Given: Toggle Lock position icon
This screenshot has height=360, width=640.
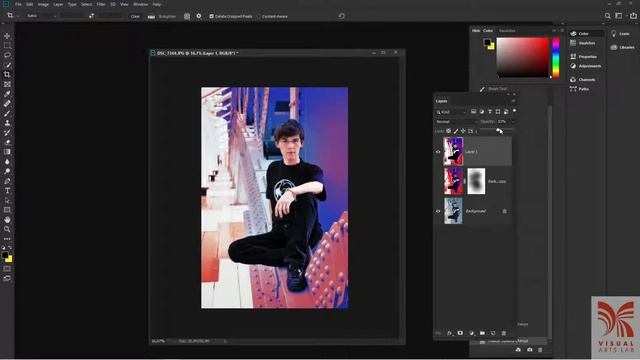Looking at the screenshot, I should click(x=463, y=131).
